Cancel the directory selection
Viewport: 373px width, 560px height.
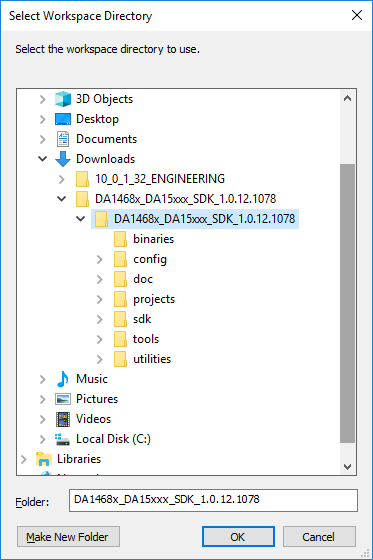click(319, 536)
